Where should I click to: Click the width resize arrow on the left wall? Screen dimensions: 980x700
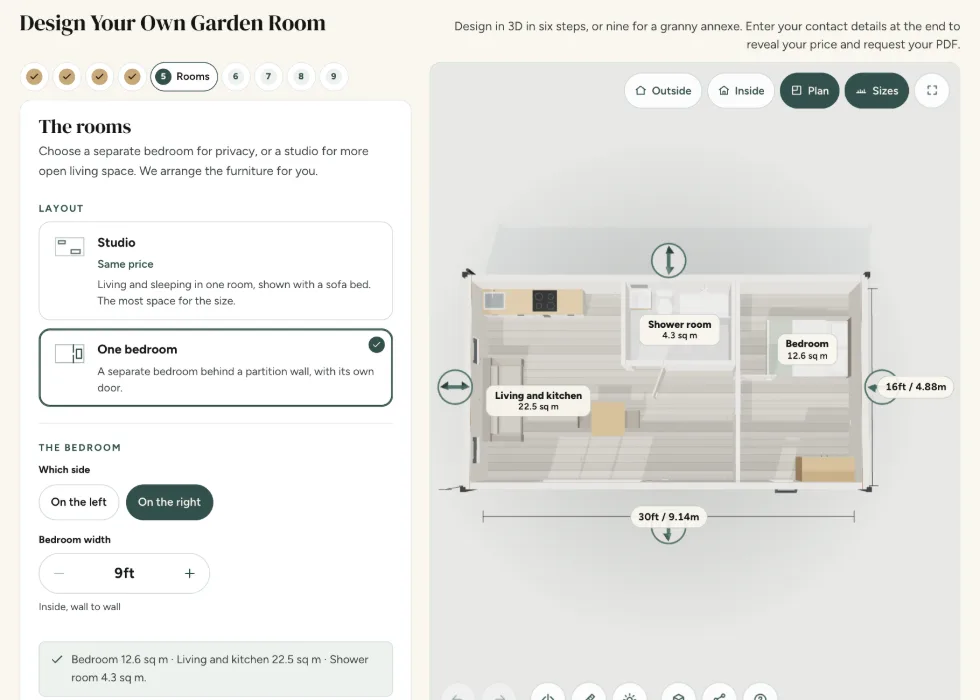pos(455,387)
